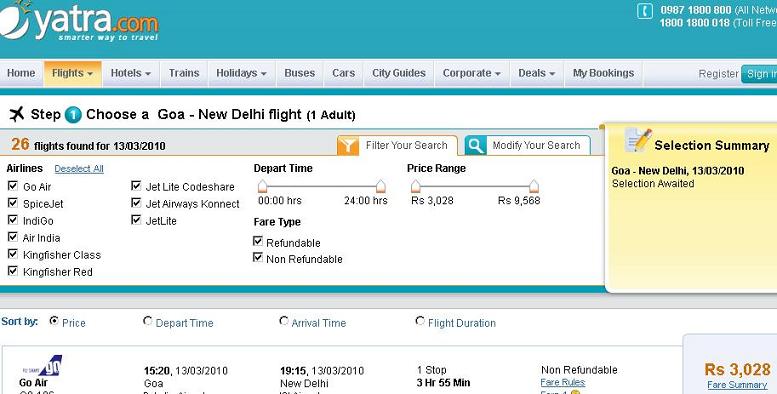777x394 pixels.
Task: Open the Flights dropdown menu
Action: (73, 73)
